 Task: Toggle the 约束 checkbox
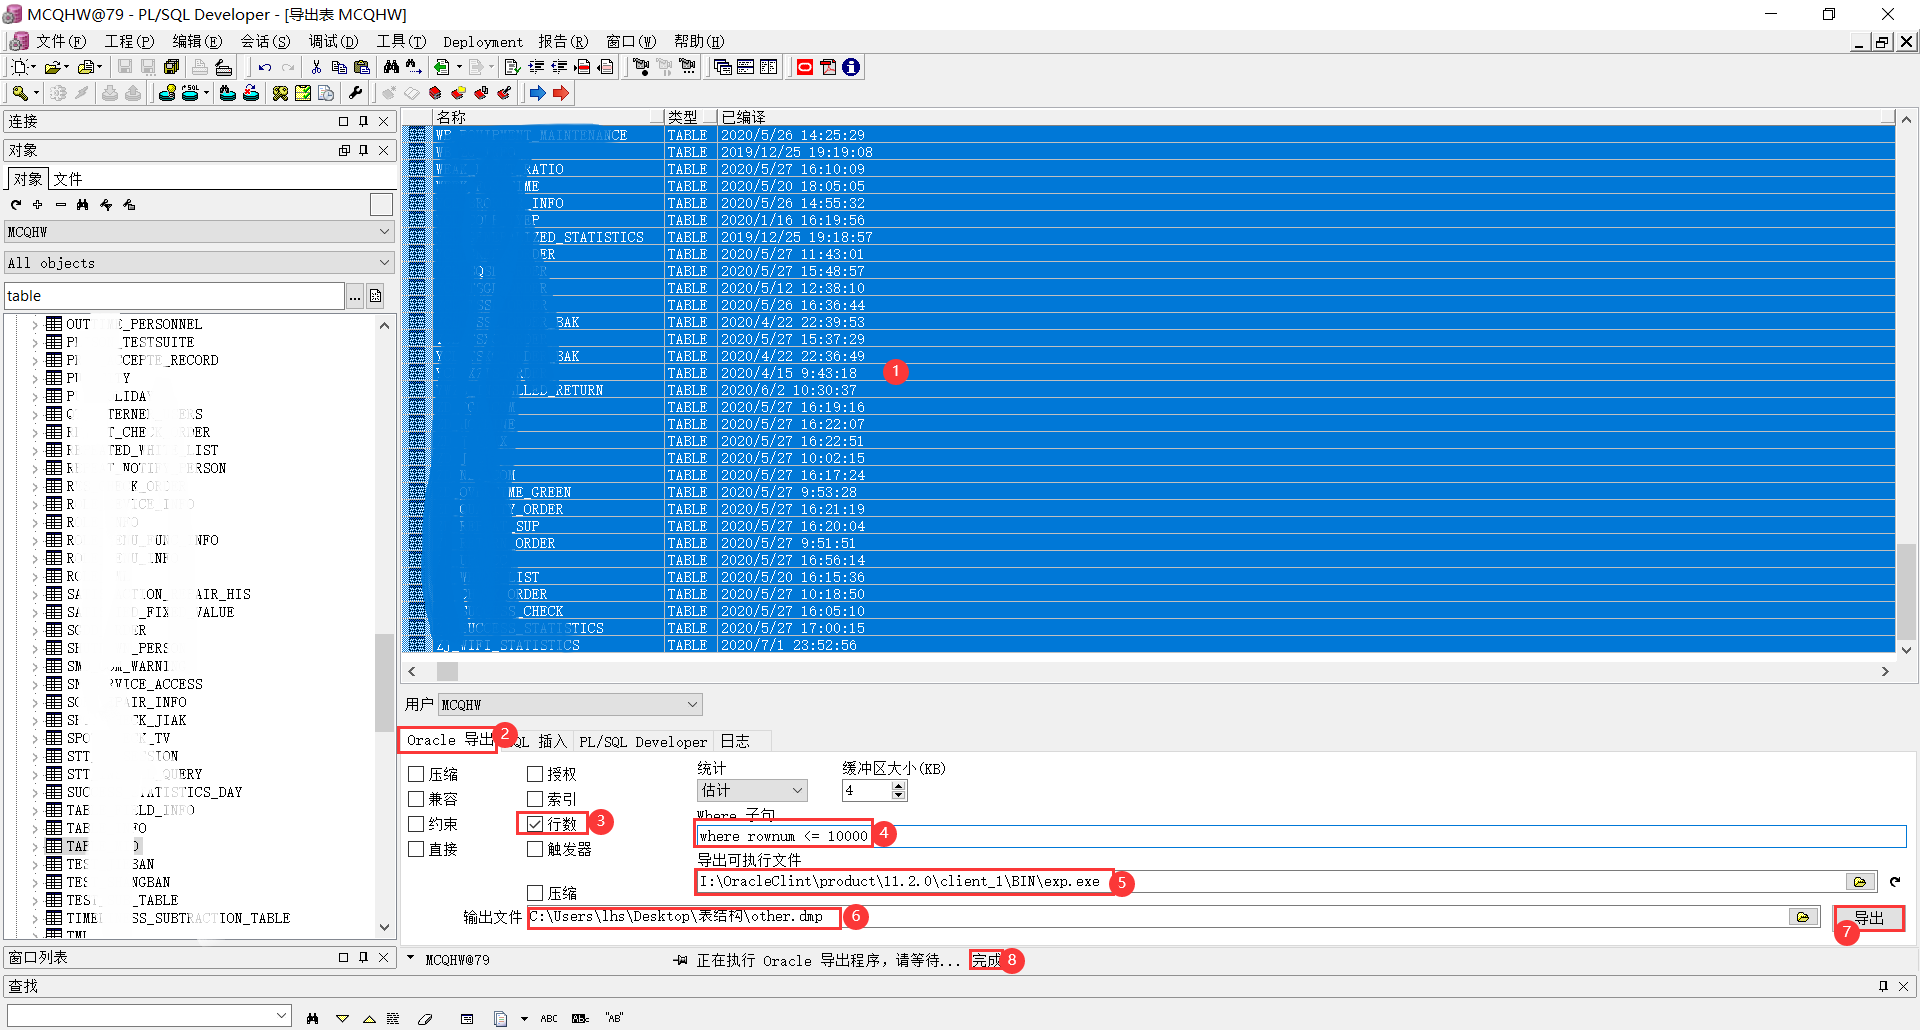417,824
